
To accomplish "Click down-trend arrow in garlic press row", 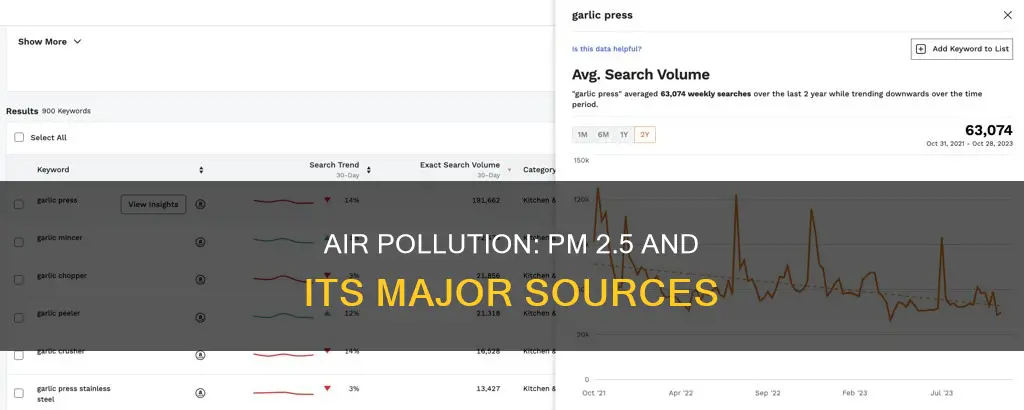I will pyautogui.click(x=327, y=200).
